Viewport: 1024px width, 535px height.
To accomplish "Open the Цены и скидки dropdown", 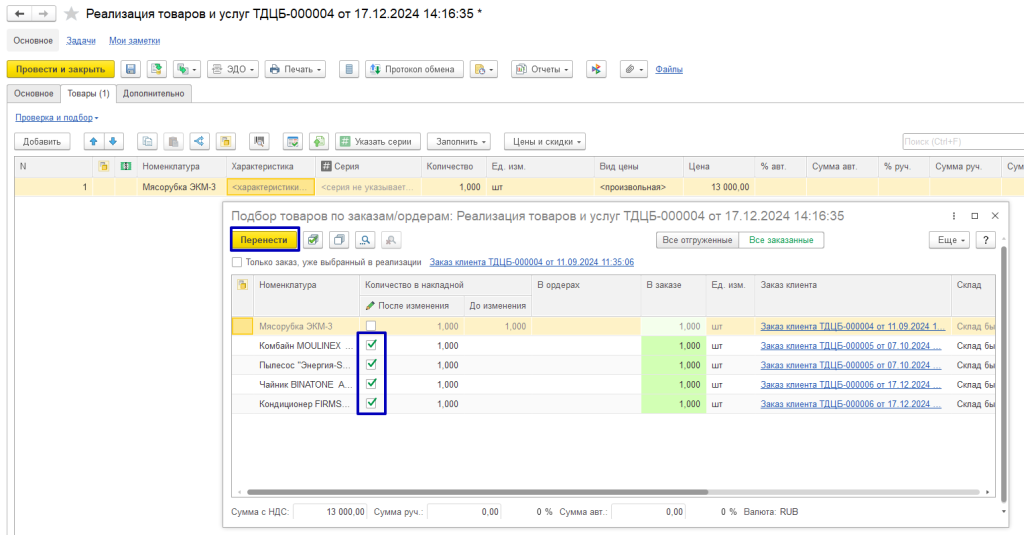I will [544, 141].
